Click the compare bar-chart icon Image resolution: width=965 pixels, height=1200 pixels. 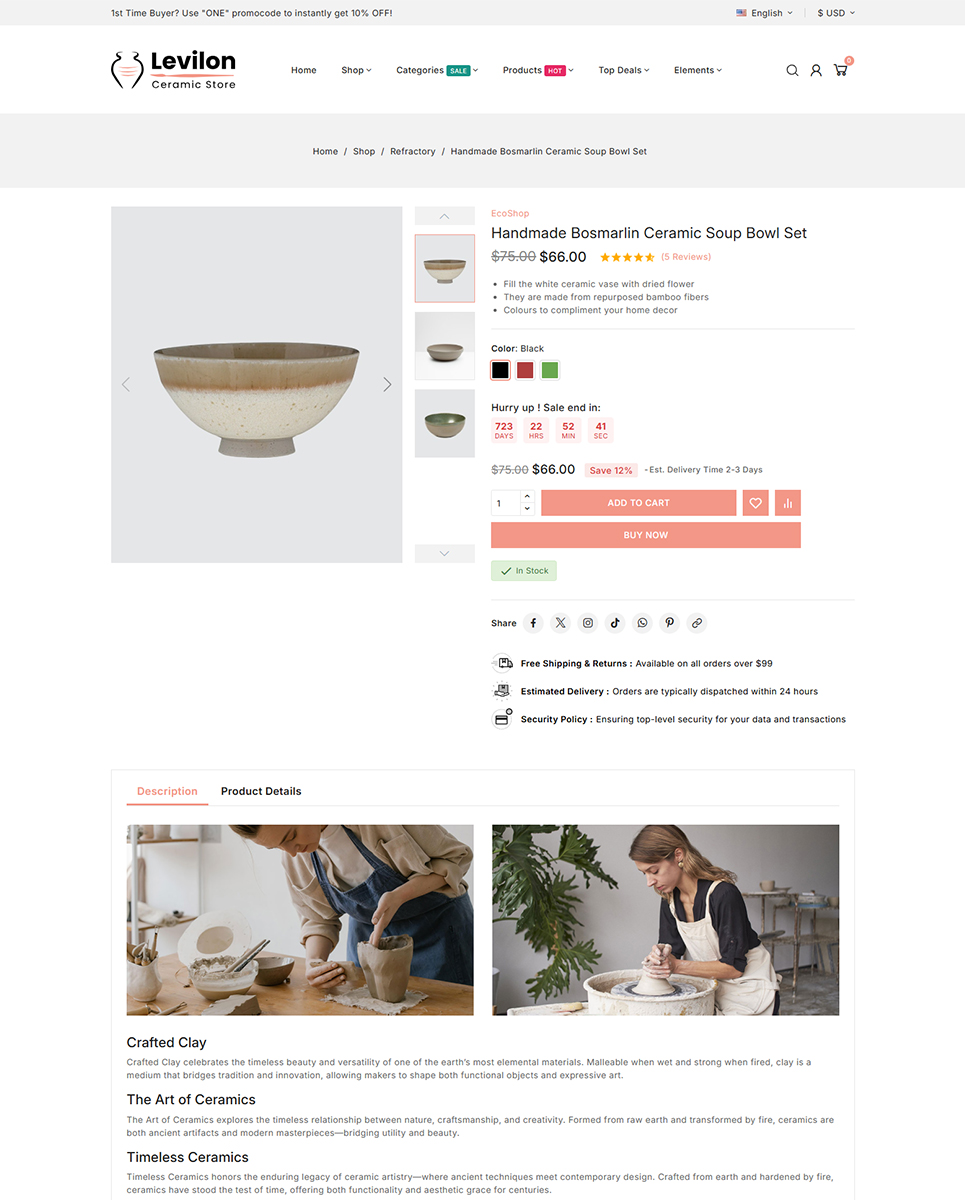tap(788, 503)
